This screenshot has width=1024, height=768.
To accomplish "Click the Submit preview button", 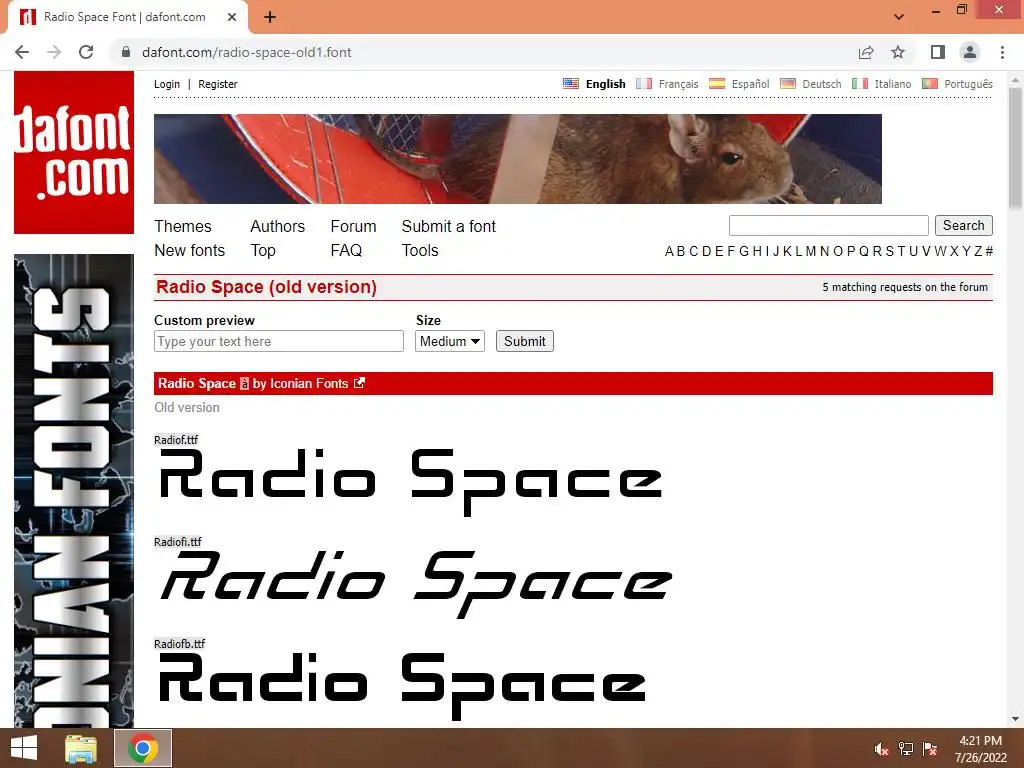I will (x=524, y=342).
